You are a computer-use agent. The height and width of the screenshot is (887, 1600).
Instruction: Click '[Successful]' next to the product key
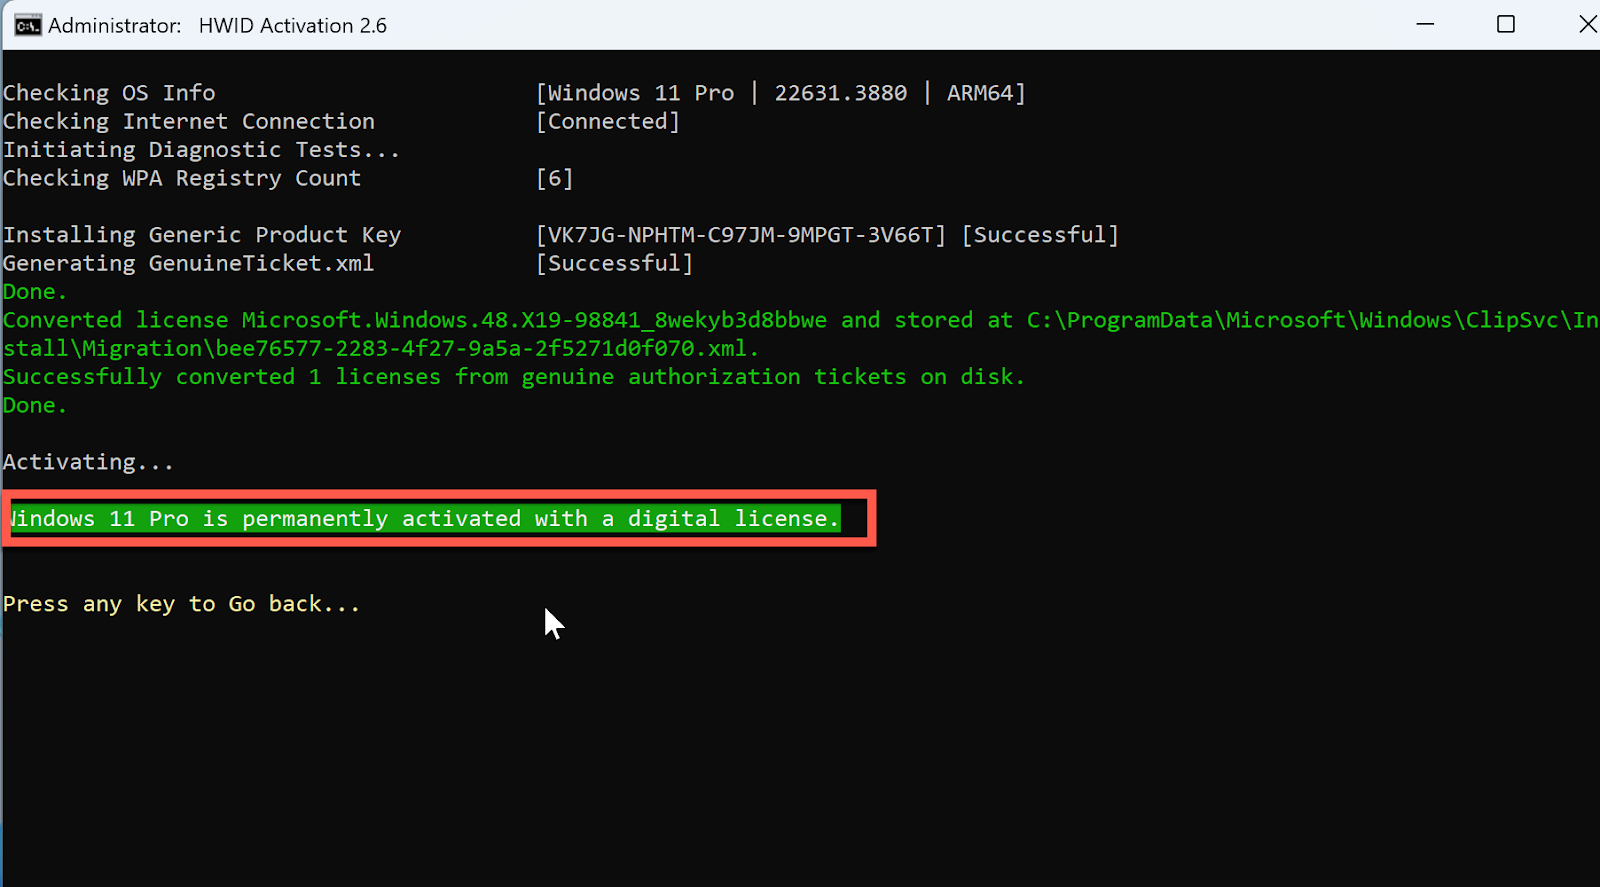1040,235
